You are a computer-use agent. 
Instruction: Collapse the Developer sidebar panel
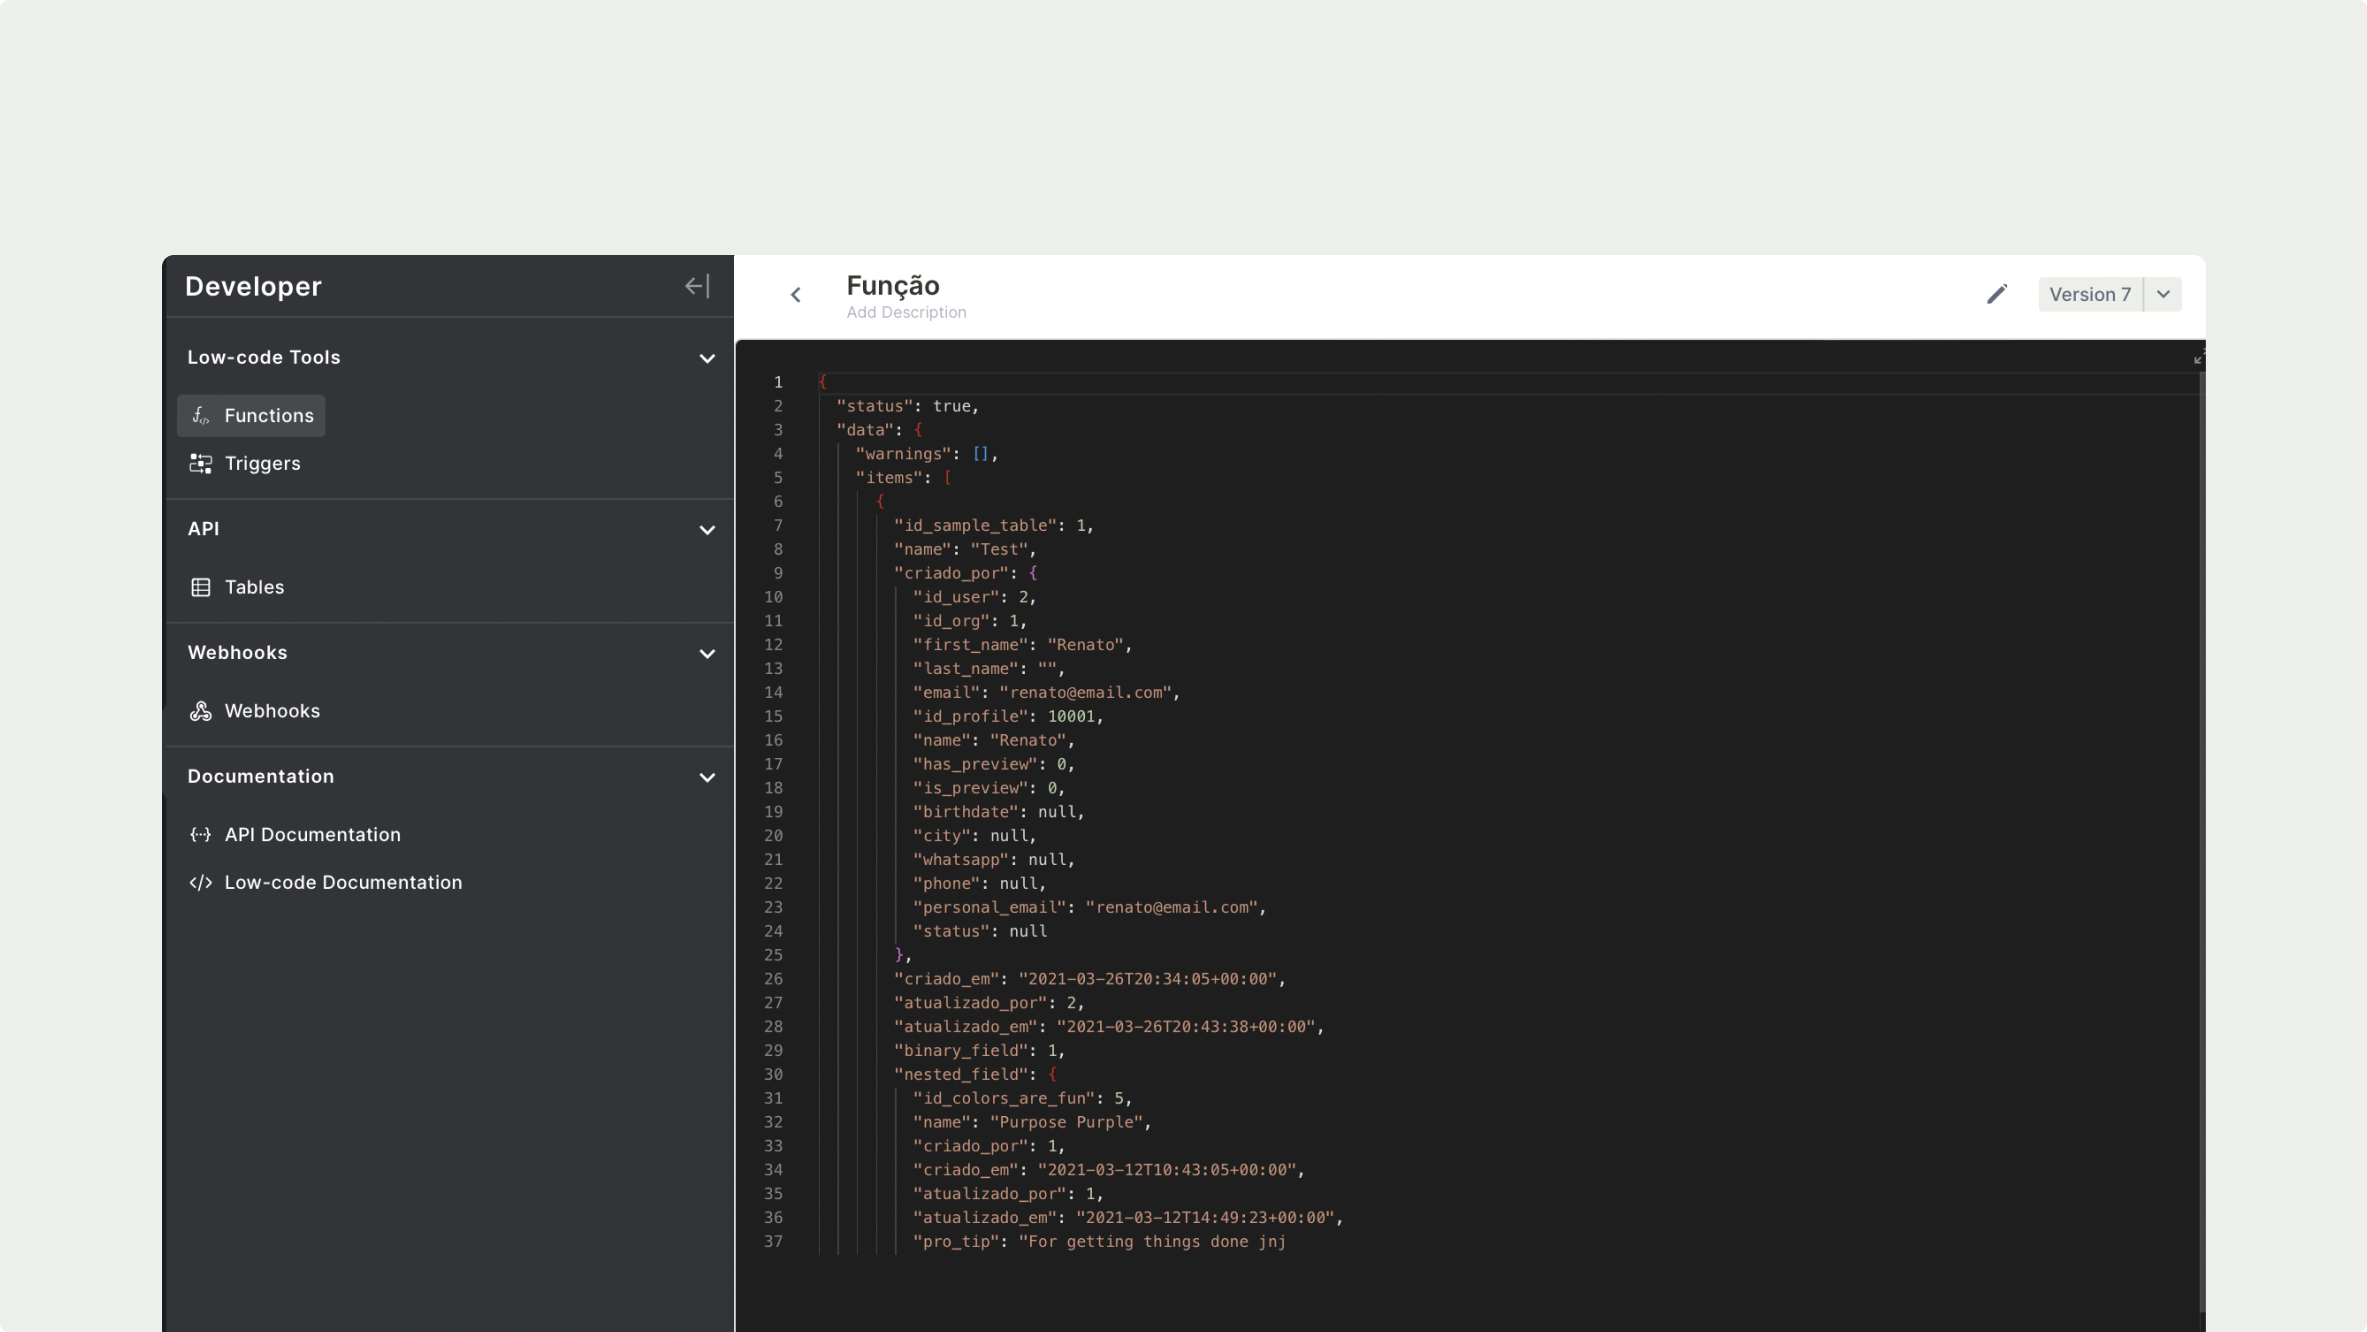[697, 287]
